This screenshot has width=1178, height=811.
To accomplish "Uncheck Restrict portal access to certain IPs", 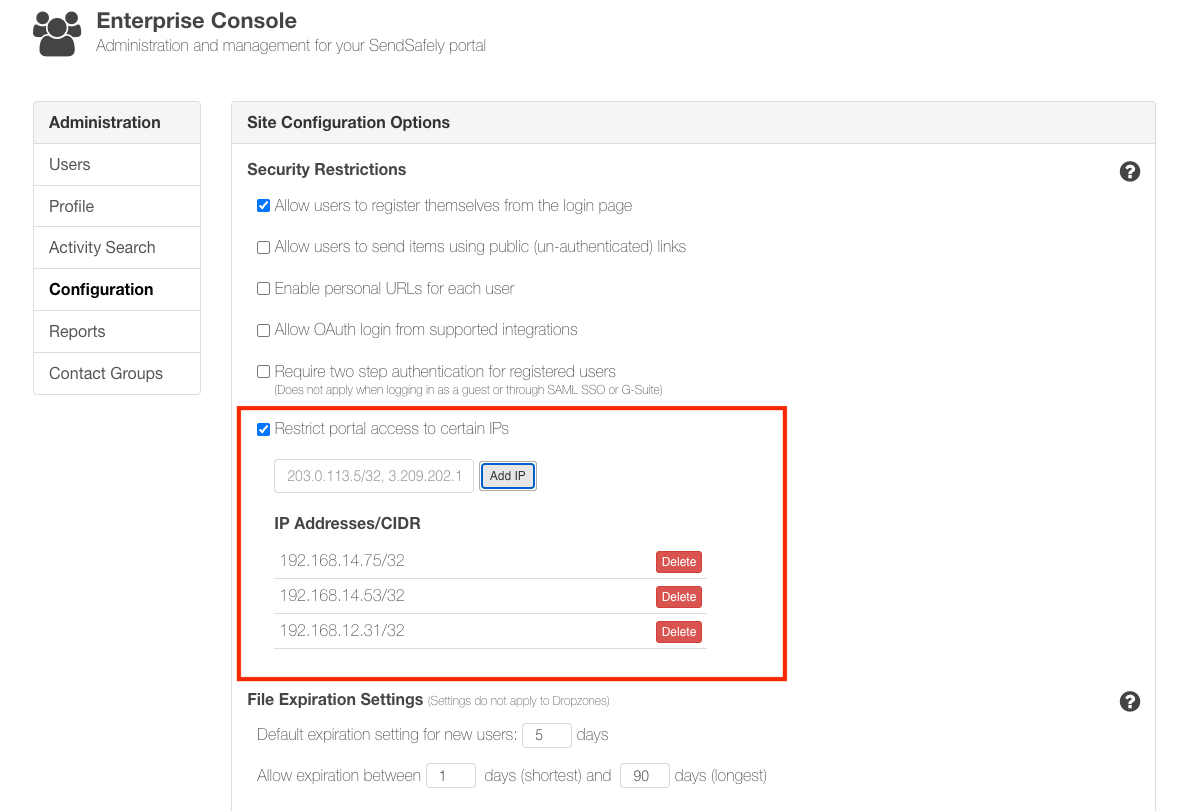I will click(263, 429).
